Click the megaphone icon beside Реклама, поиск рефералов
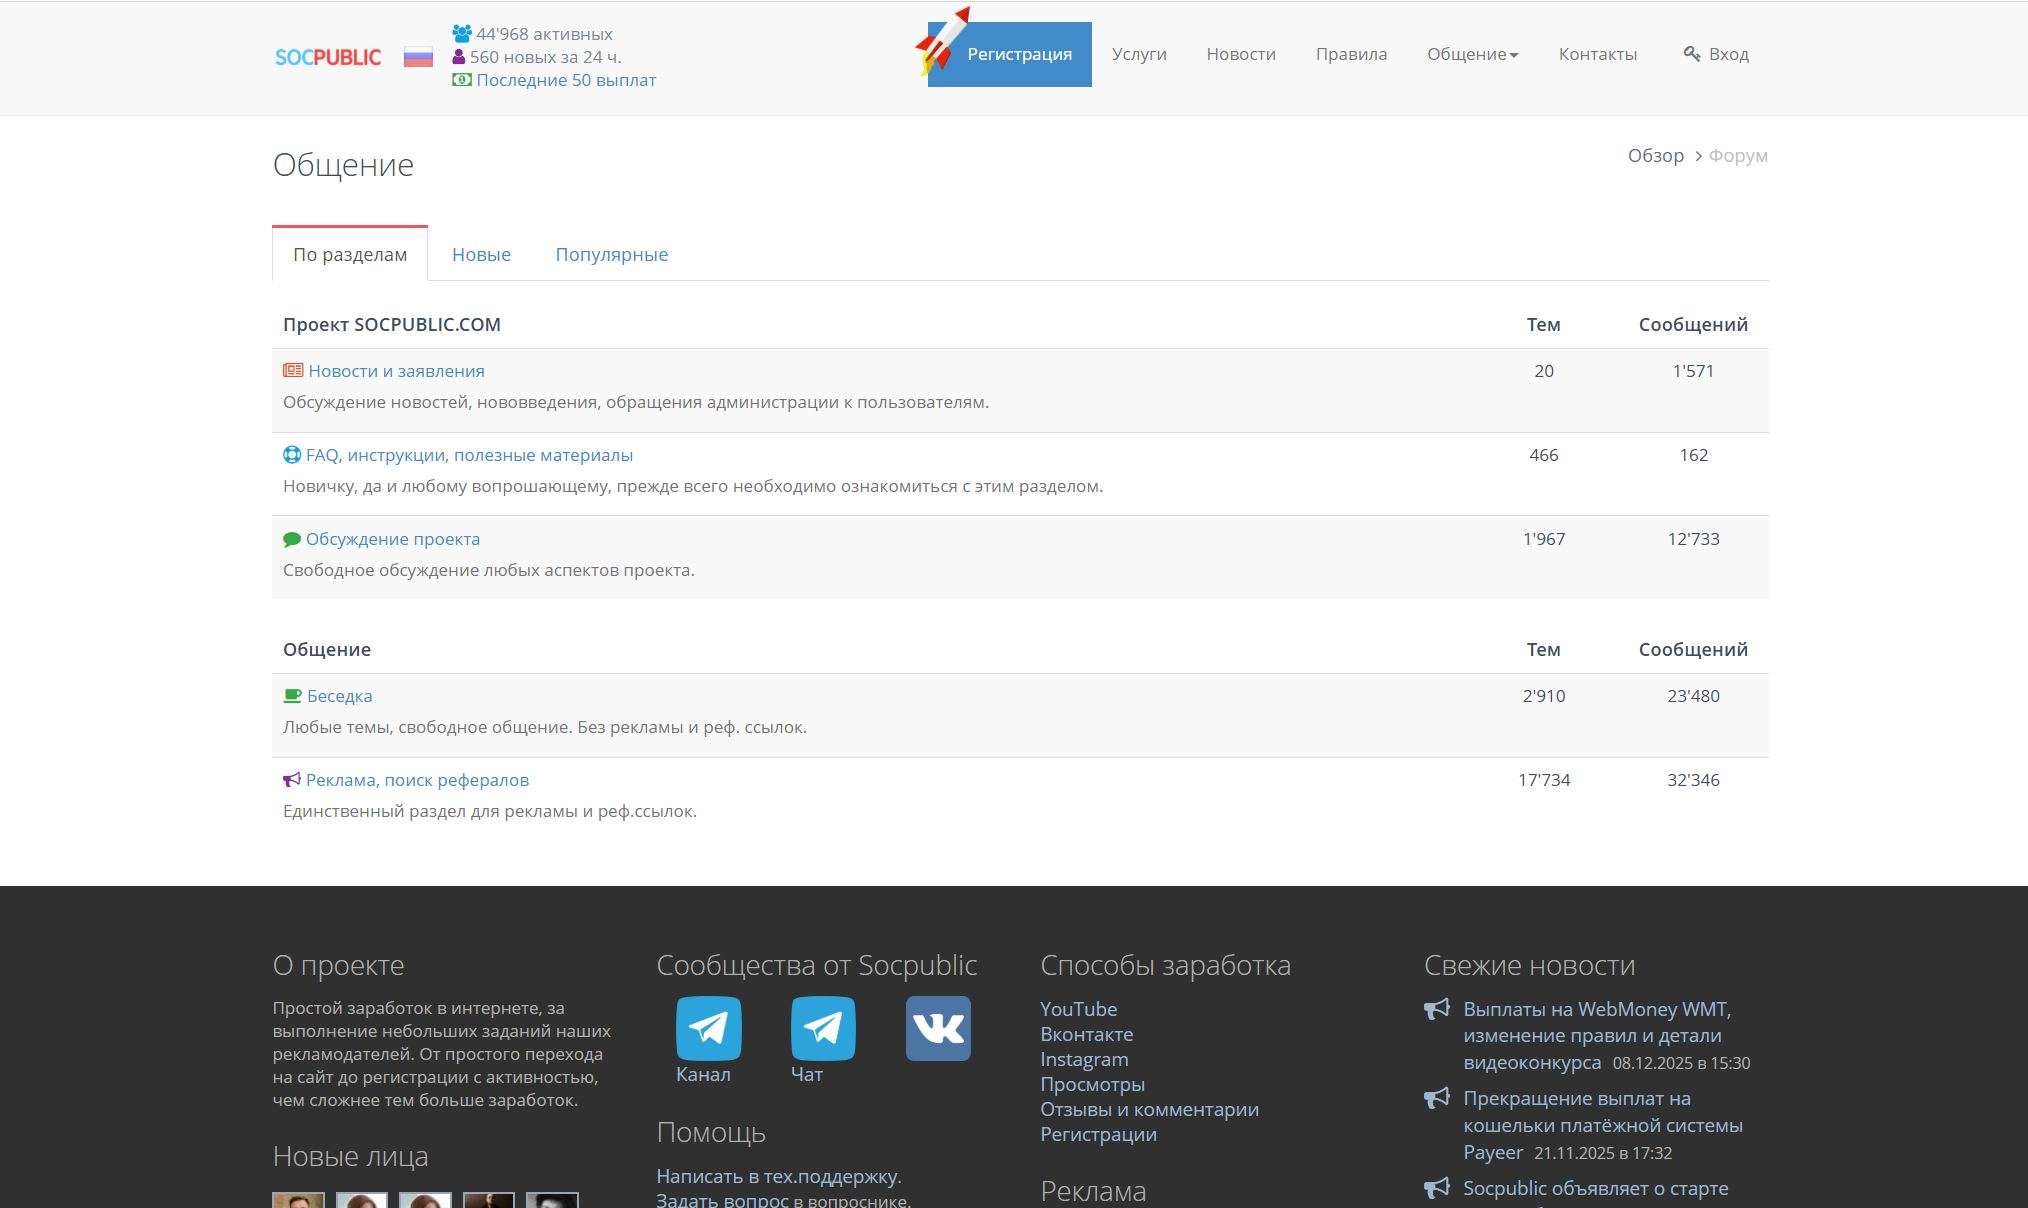Image resolution: width=2028 pixels, height=1208 pixels. coord(291,780)
